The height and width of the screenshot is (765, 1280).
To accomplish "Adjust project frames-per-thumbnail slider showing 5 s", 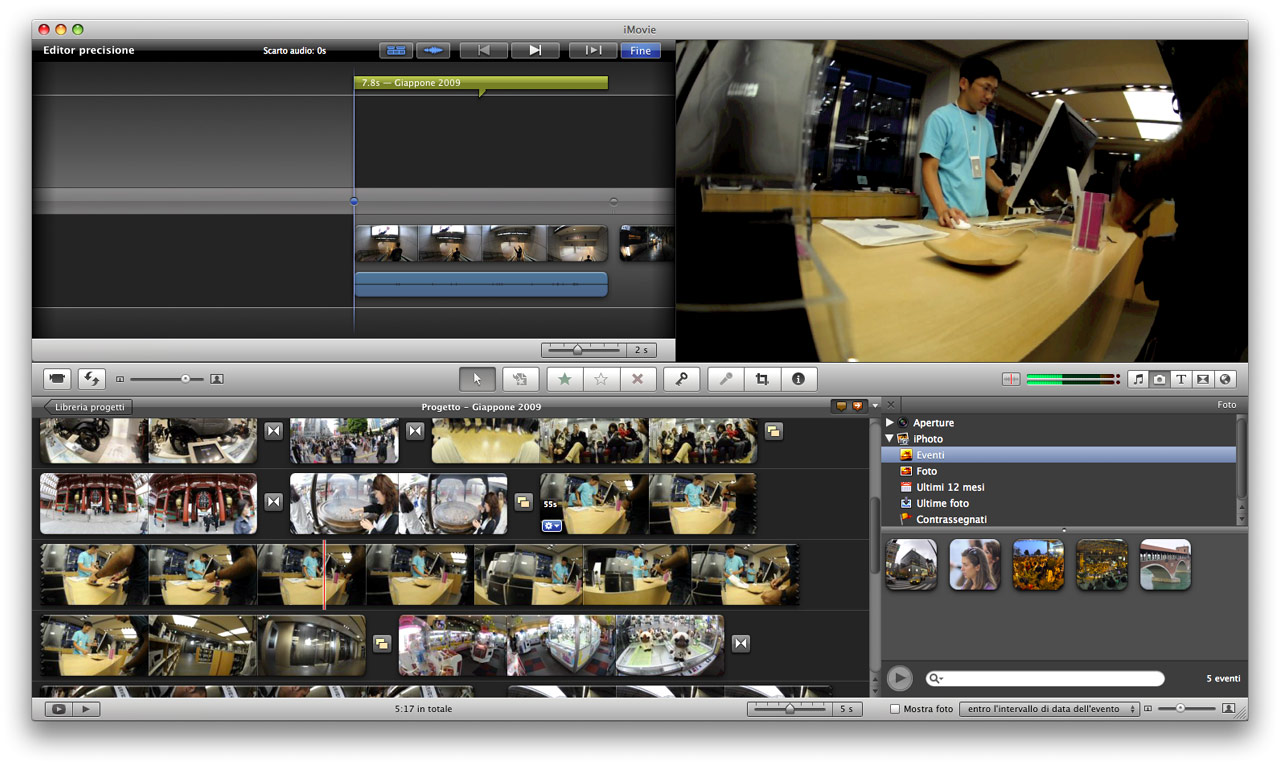I will (x=790, y=709).
